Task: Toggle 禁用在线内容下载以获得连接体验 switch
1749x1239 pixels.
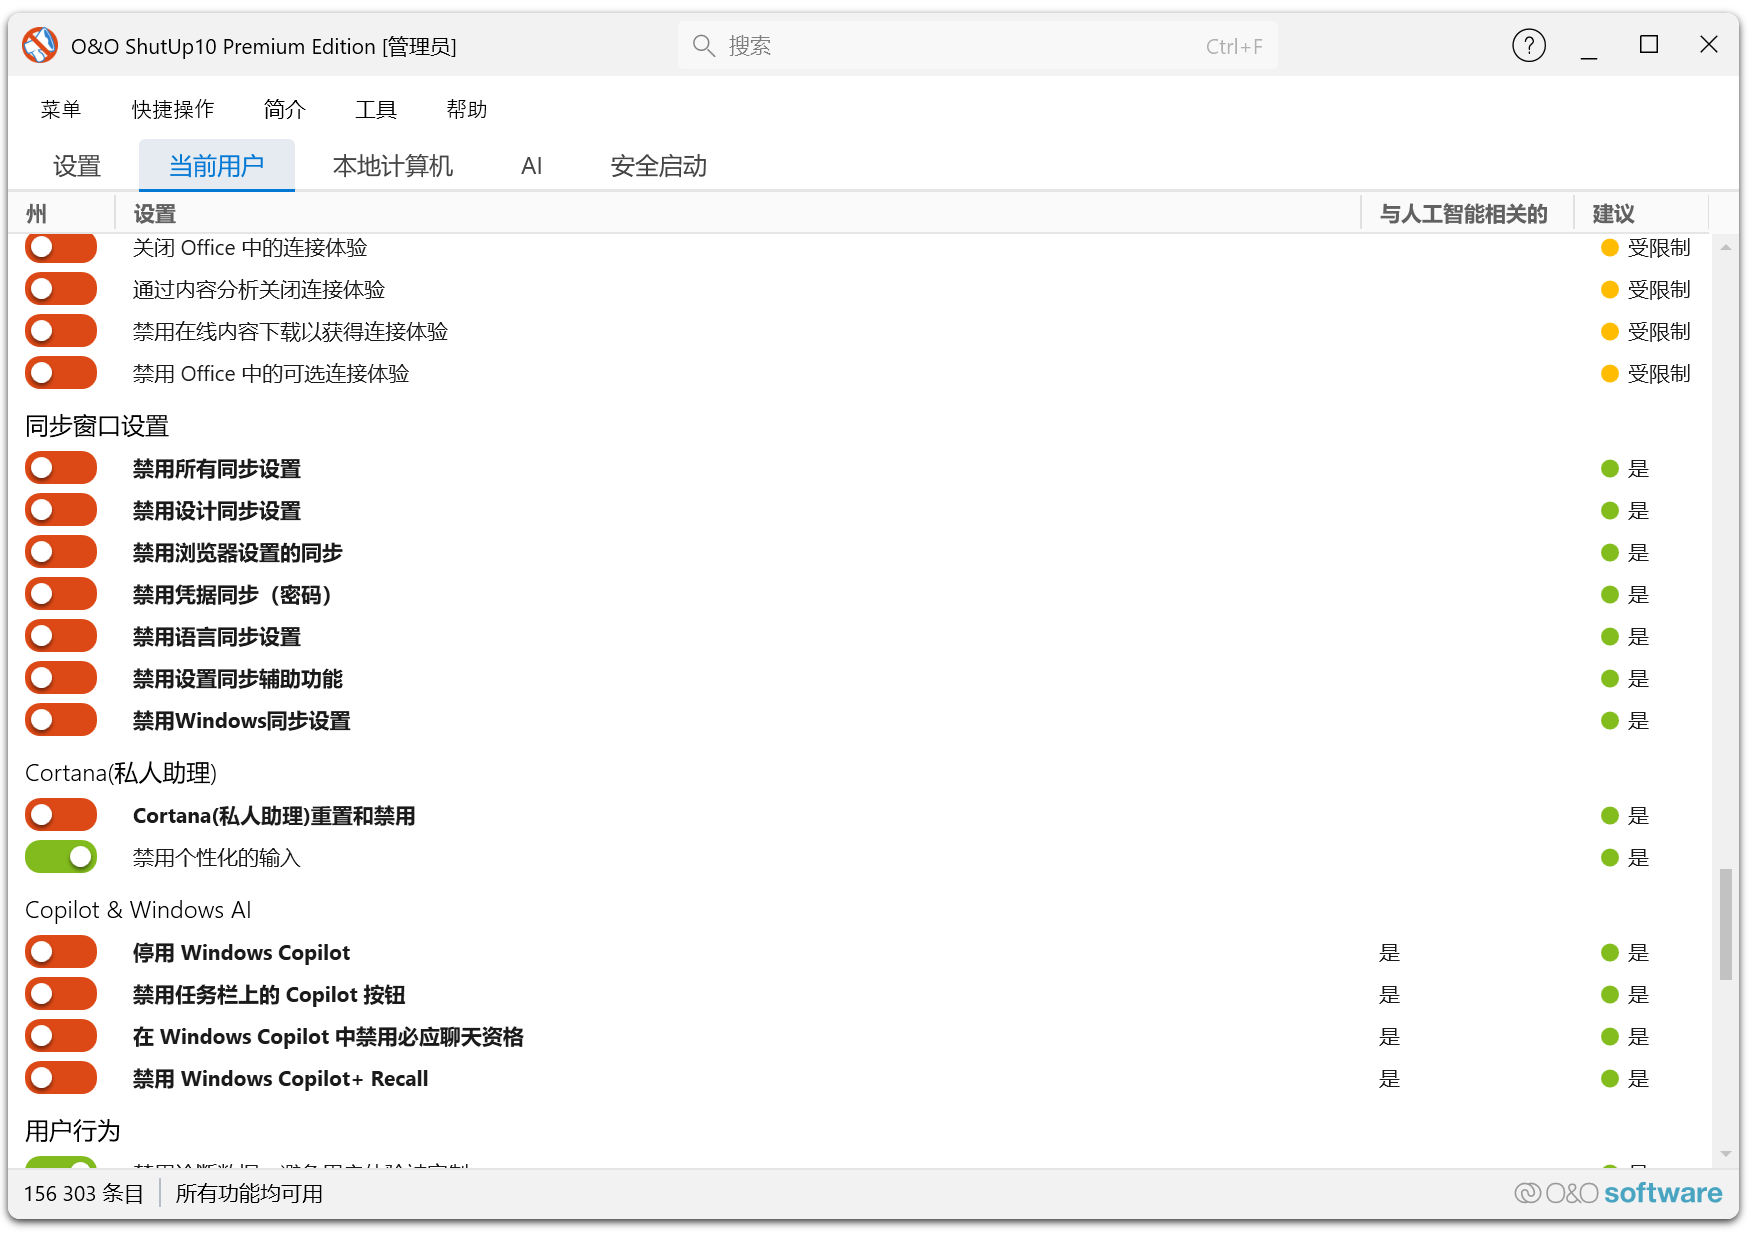Action: [61, 331]
